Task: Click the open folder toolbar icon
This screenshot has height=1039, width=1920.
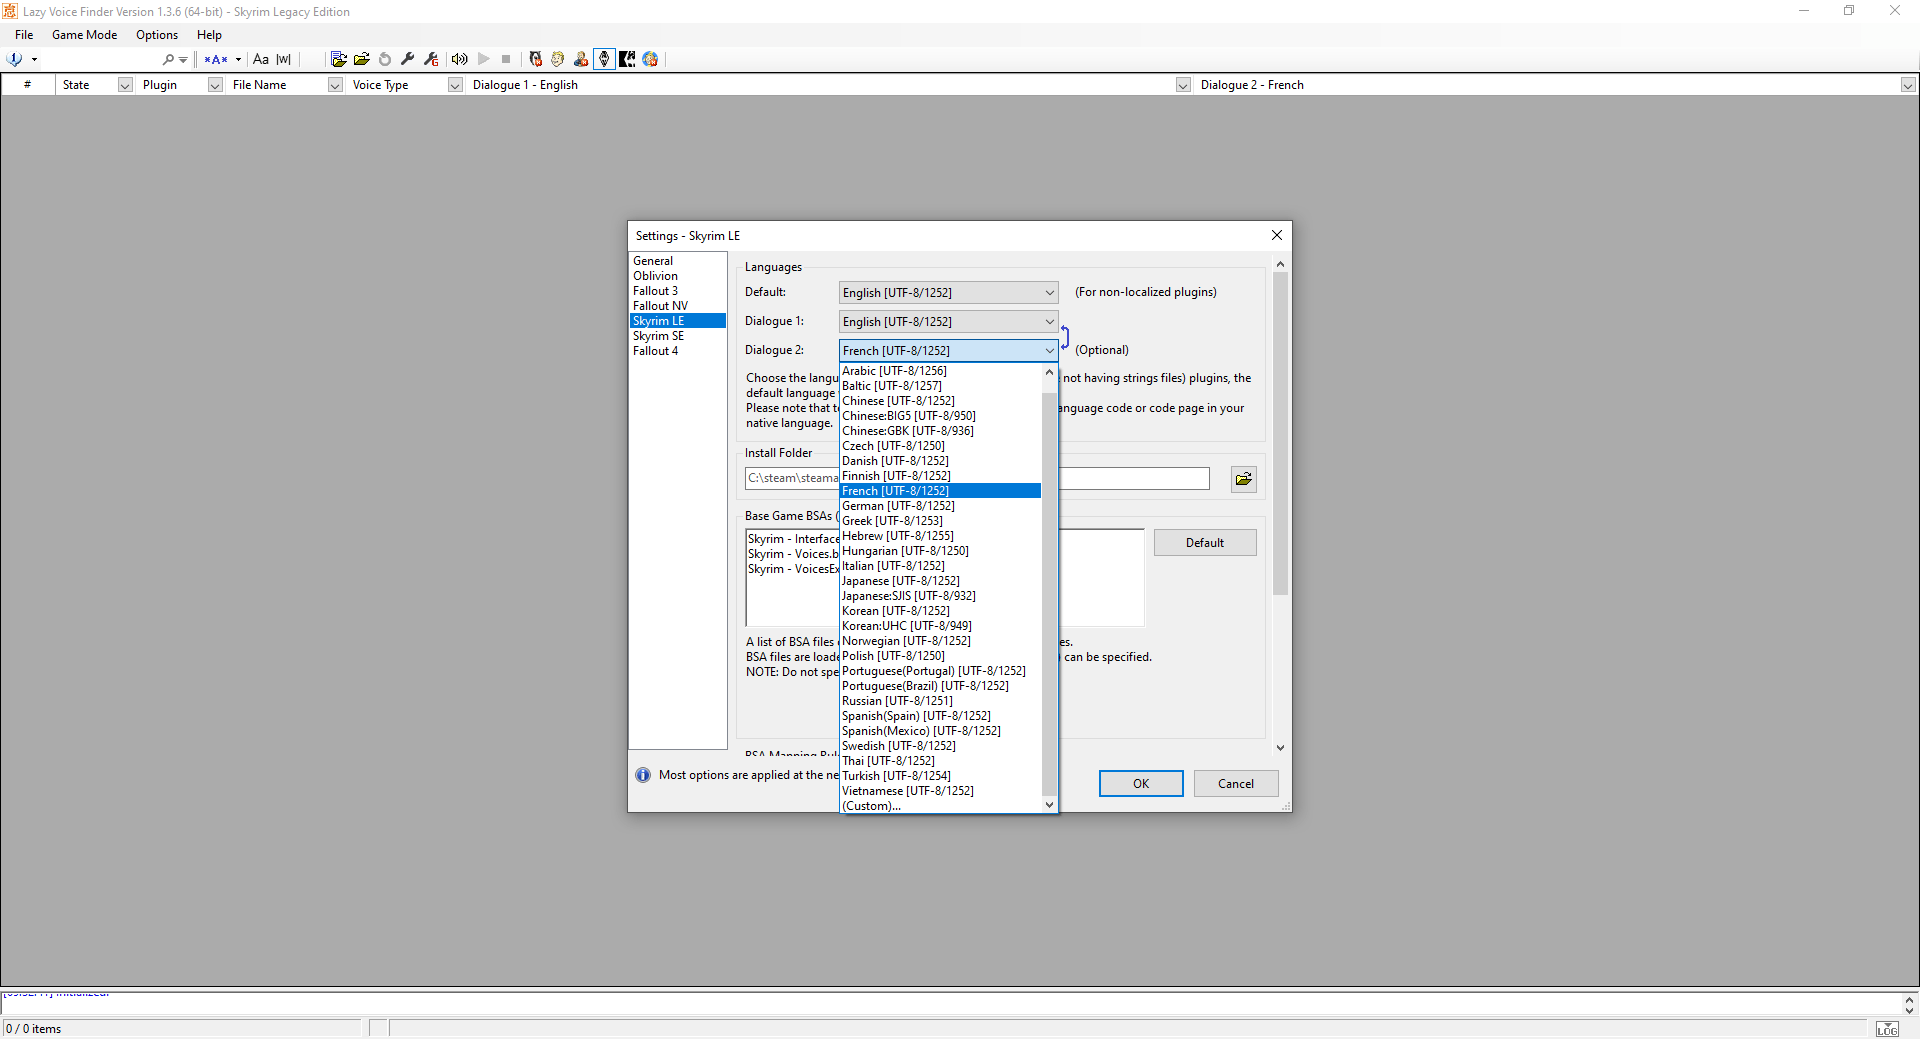Action: pyautogui.click(x=362, y=59)
